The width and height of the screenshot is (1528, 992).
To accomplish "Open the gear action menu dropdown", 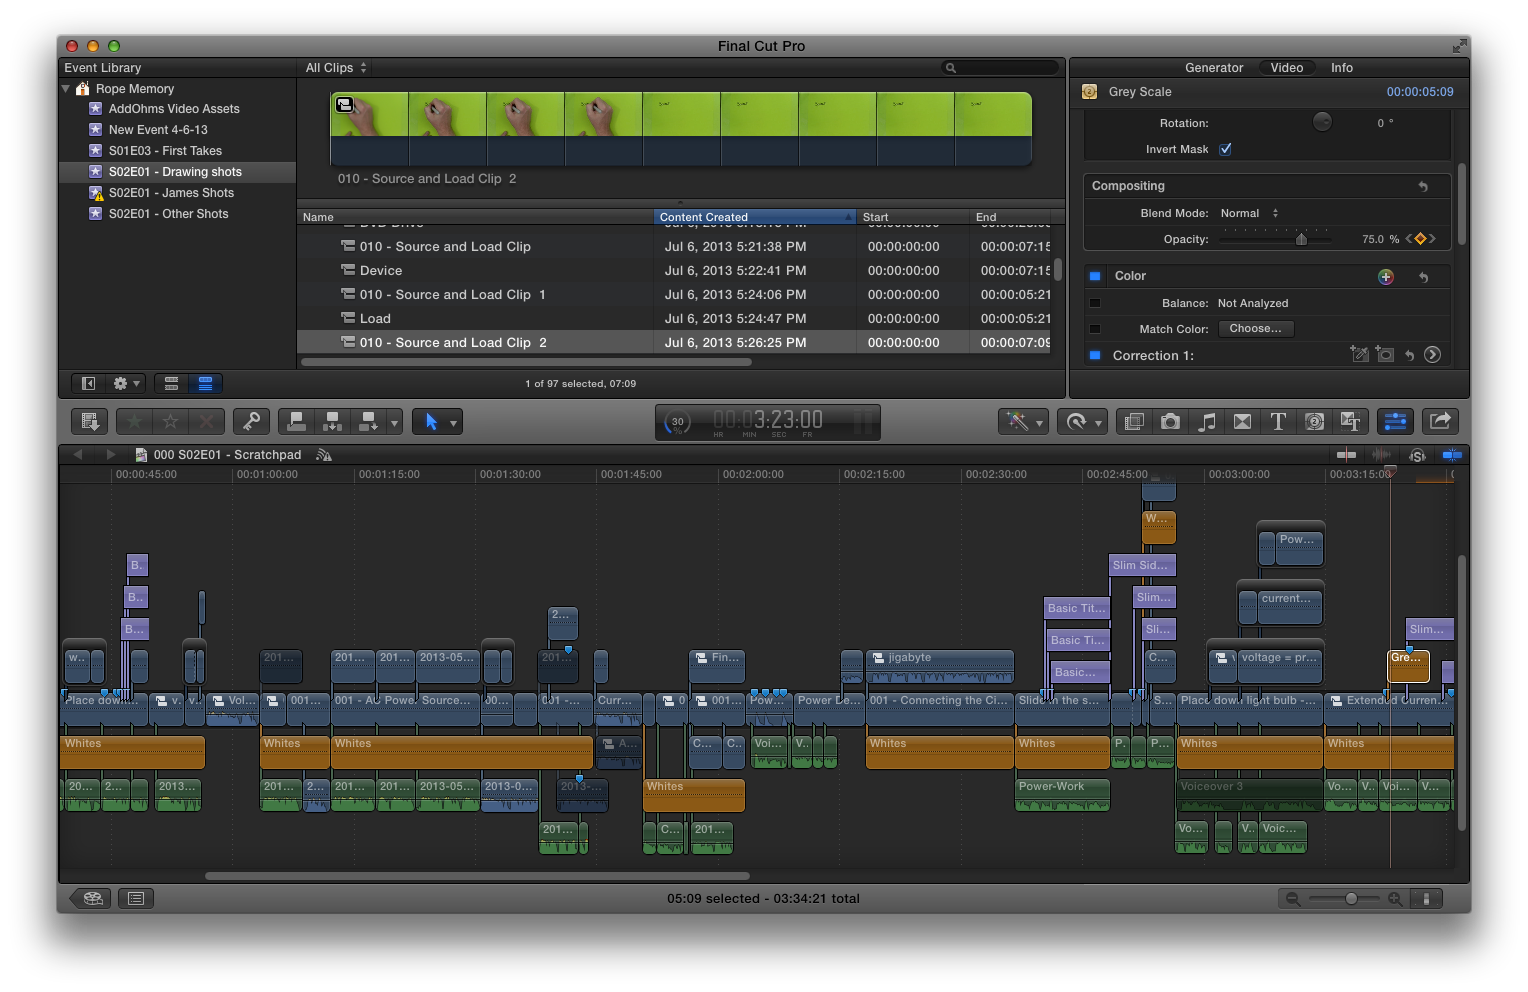I will (127, 383).
